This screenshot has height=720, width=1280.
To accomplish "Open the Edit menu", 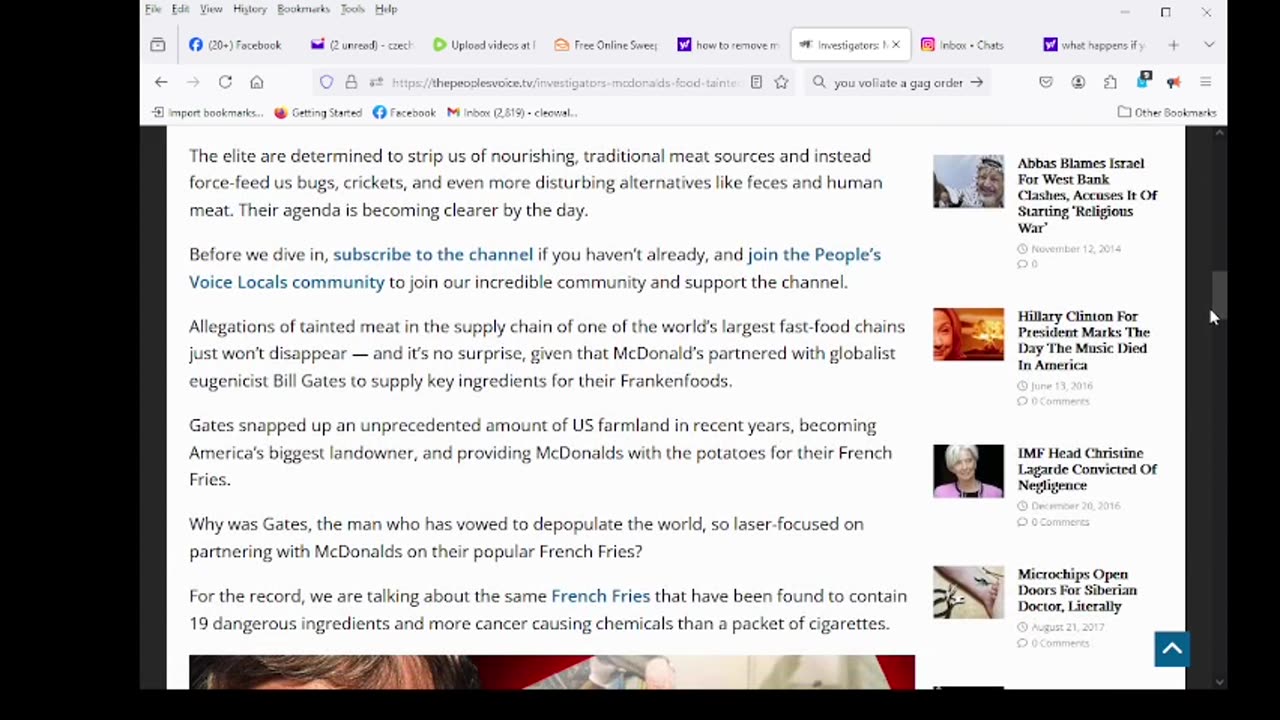I will 180,9.
